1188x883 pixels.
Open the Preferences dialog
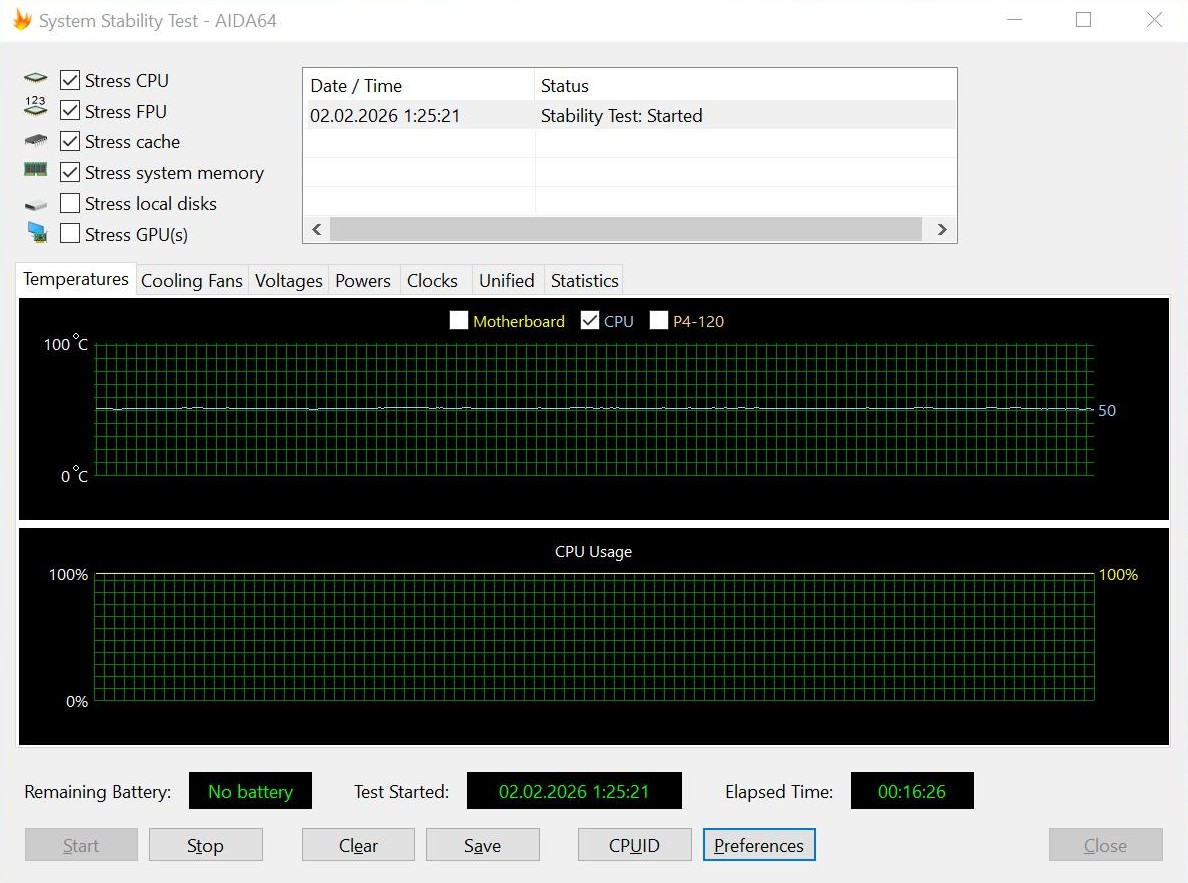tap(759, 845)
